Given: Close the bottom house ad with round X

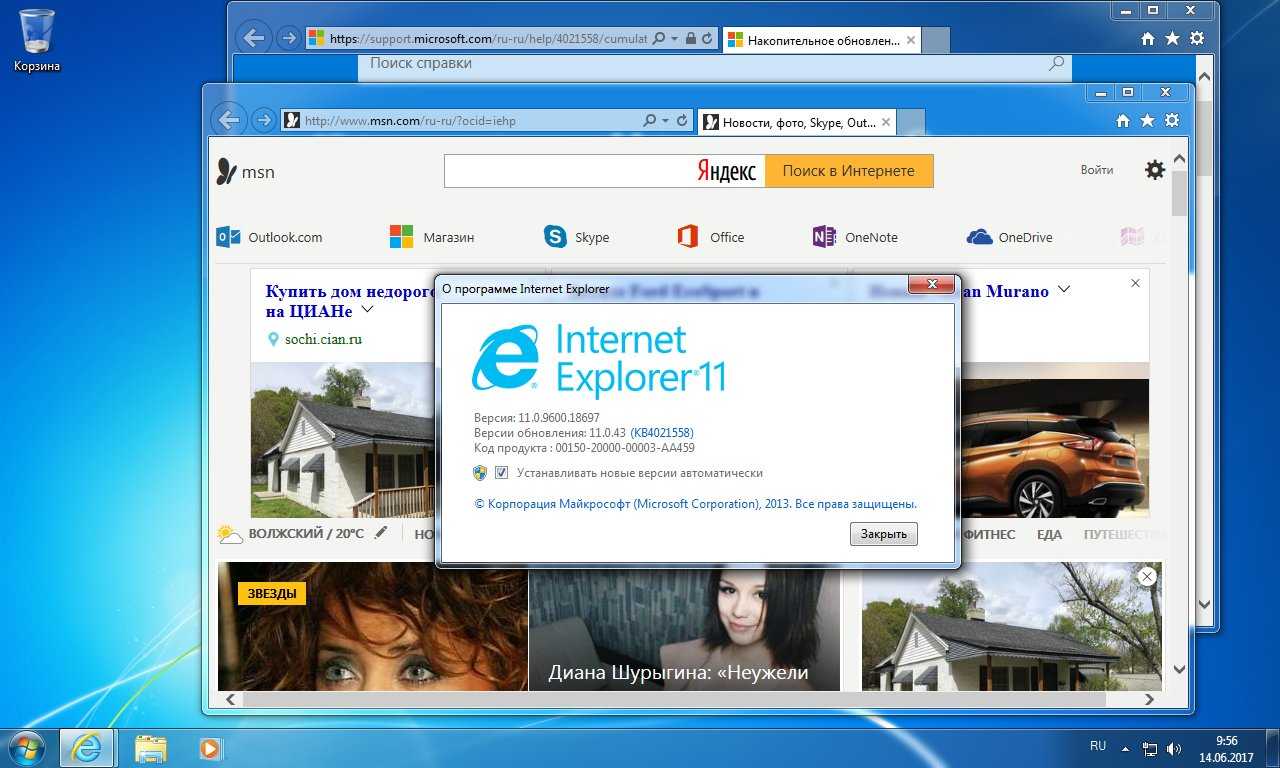Looking at the screenshot, I should pyautogui.click(x=1147, y=576).
